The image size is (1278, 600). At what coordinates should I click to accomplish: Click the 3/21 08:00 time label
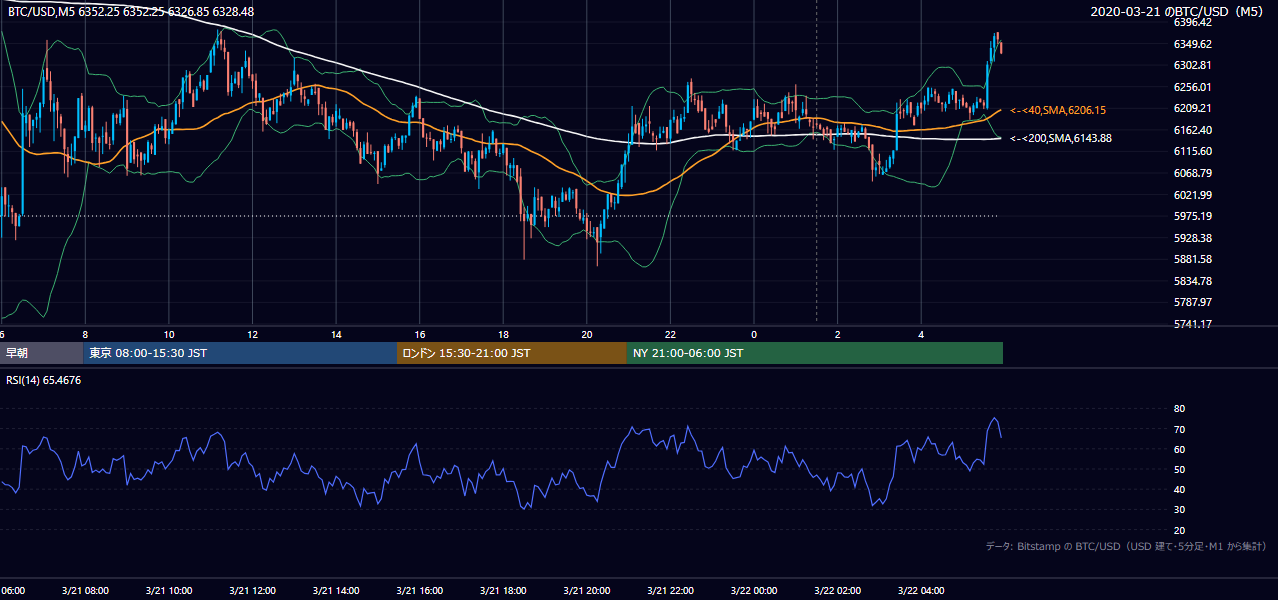coord(84,591)
